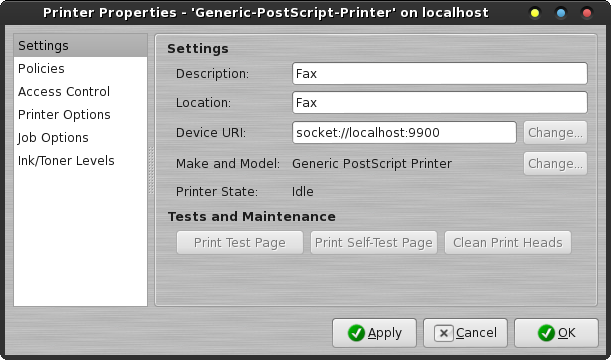Open the Access Control page
This screenshot has height=360, width=611.
tap(80, 92)
